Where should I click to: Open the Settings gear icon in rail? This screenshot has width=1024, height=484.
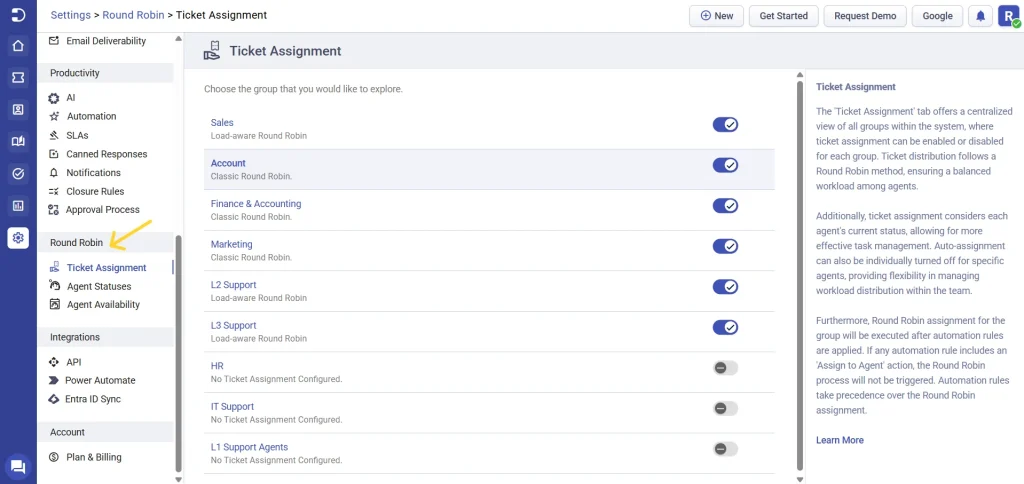pos(18,238)
